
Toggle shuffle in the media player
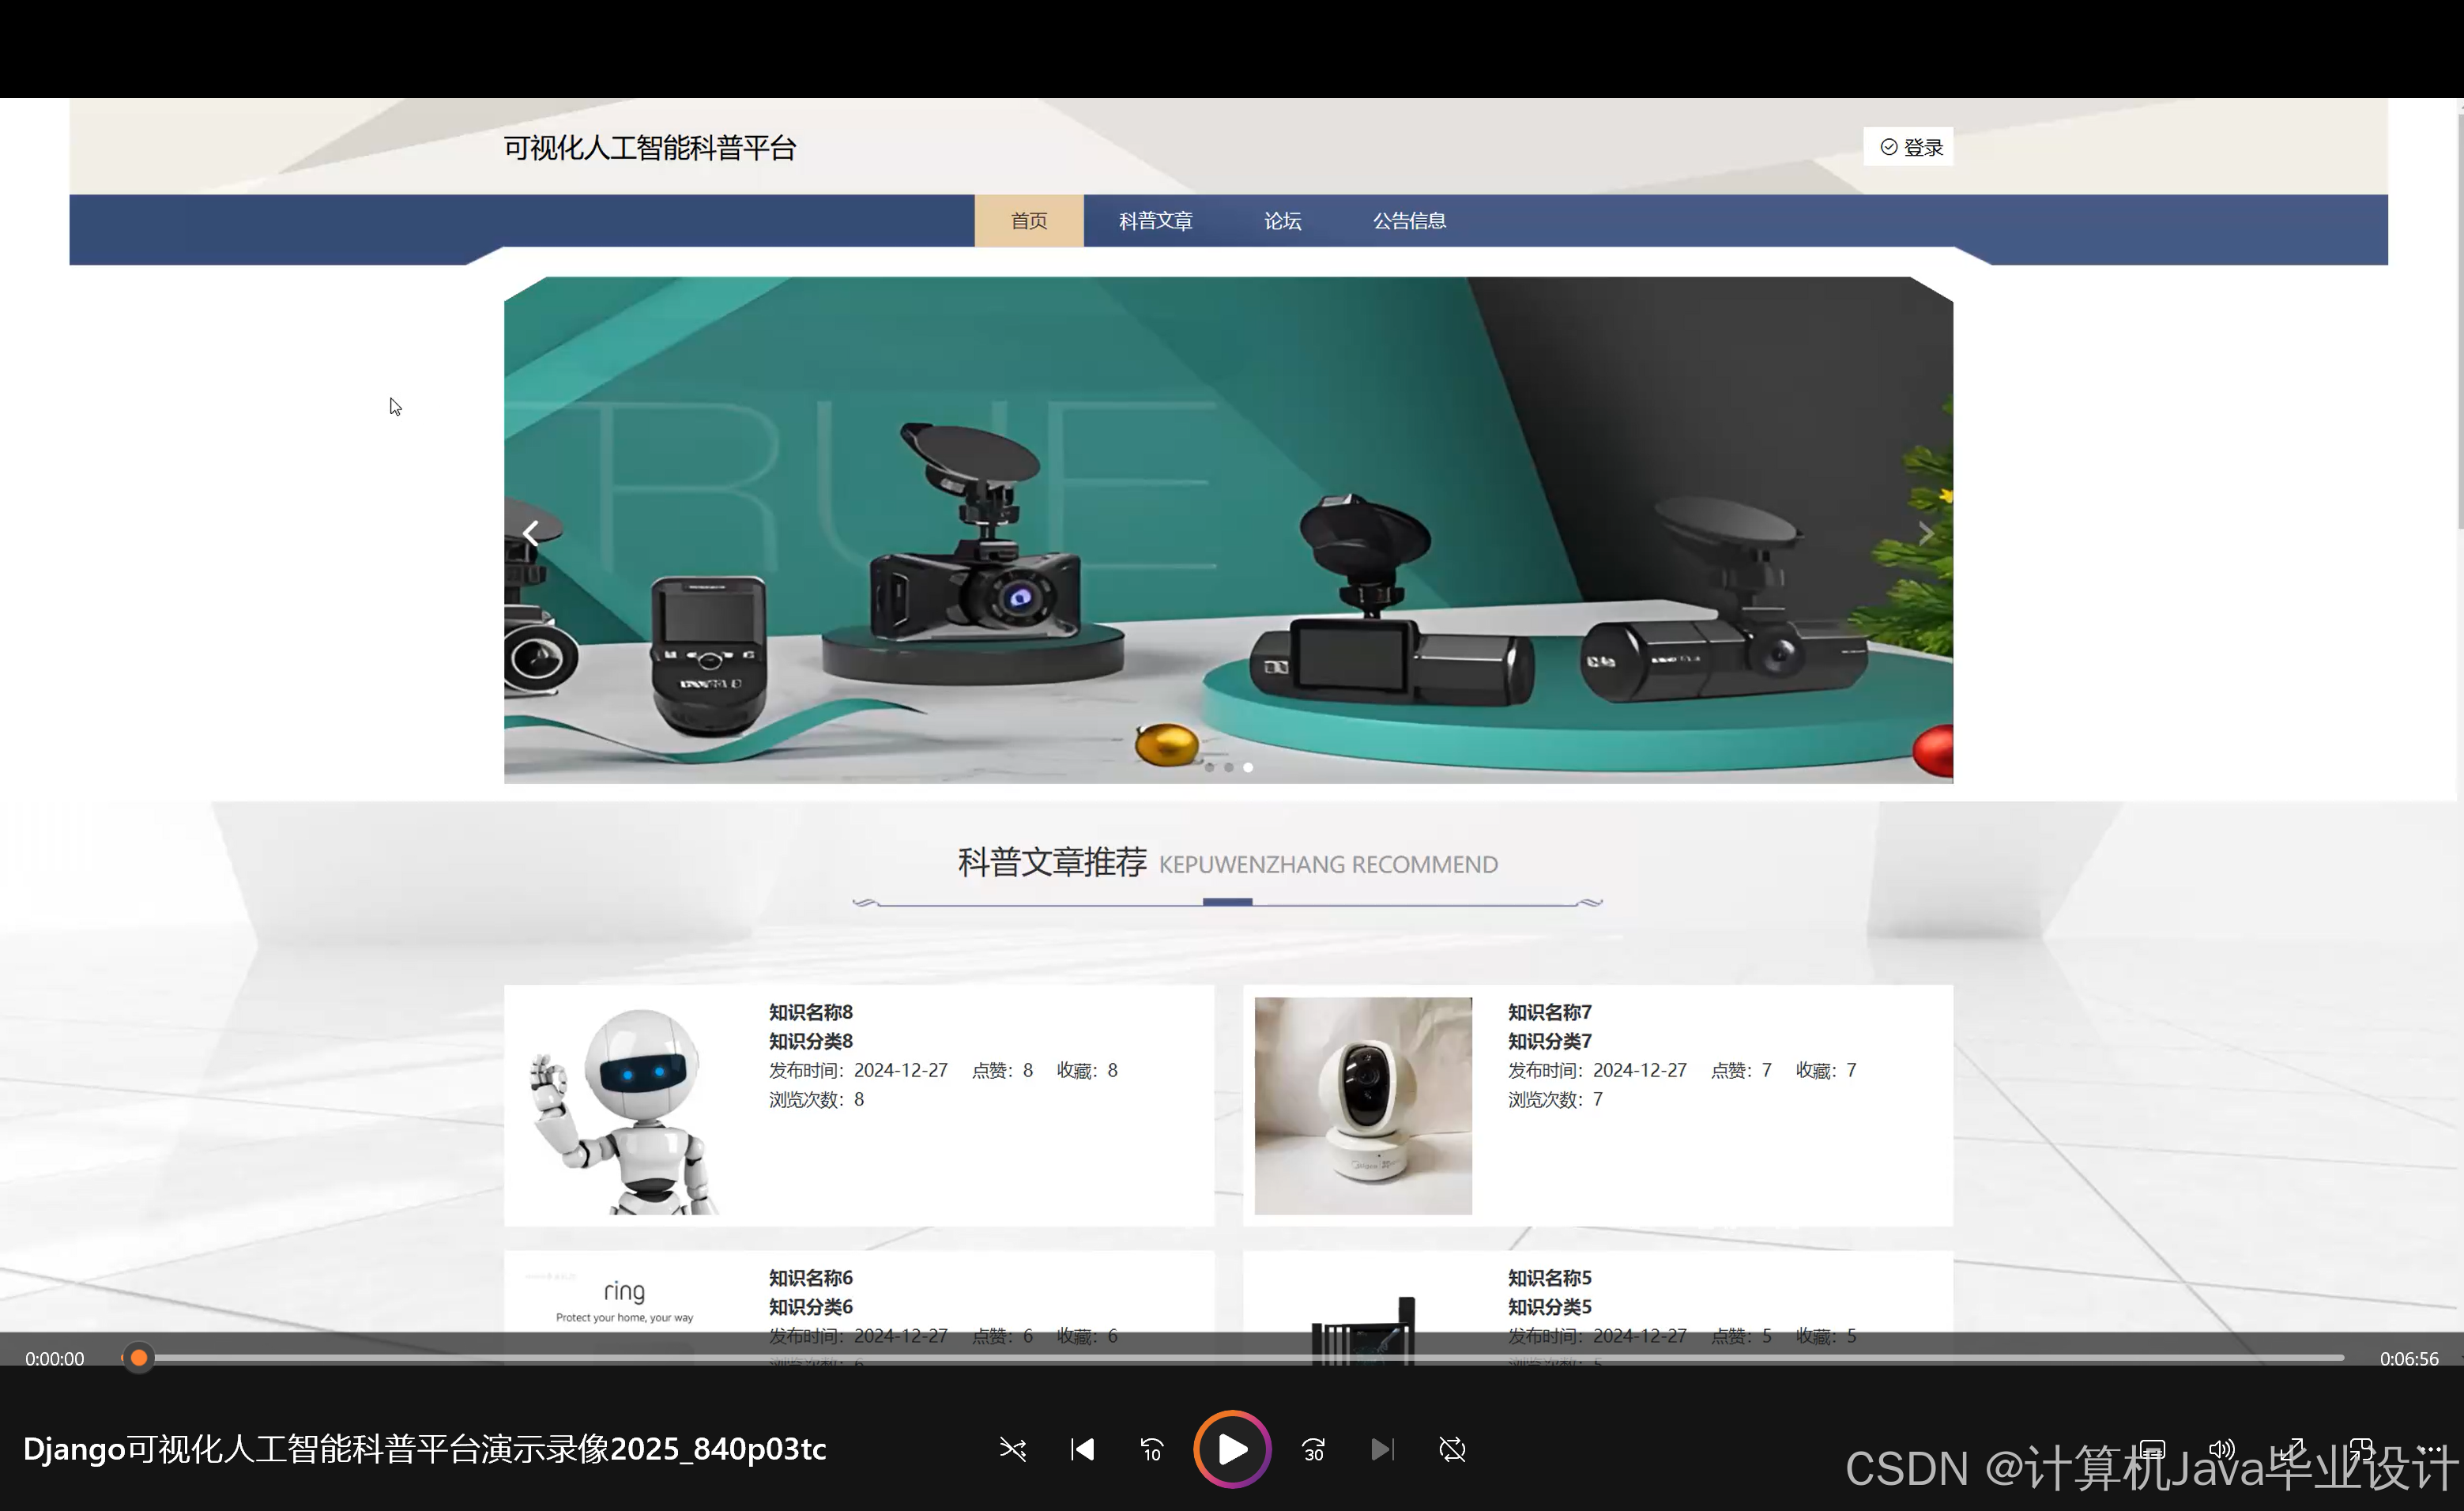pos(1012,1449)
